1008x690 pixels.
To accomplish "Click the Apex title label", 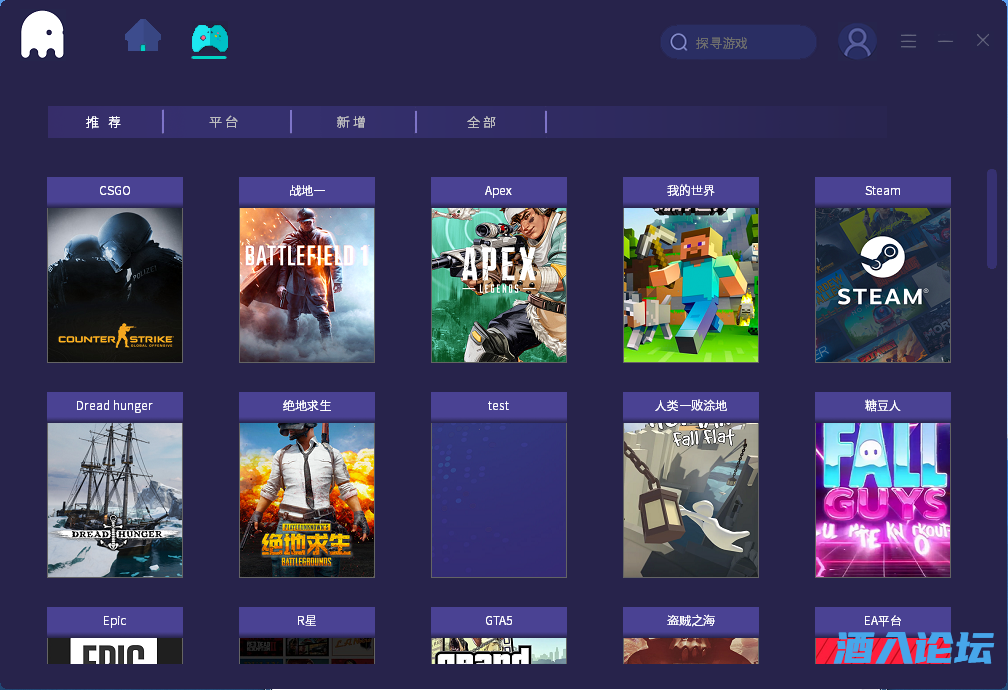I will click(499, 191).
